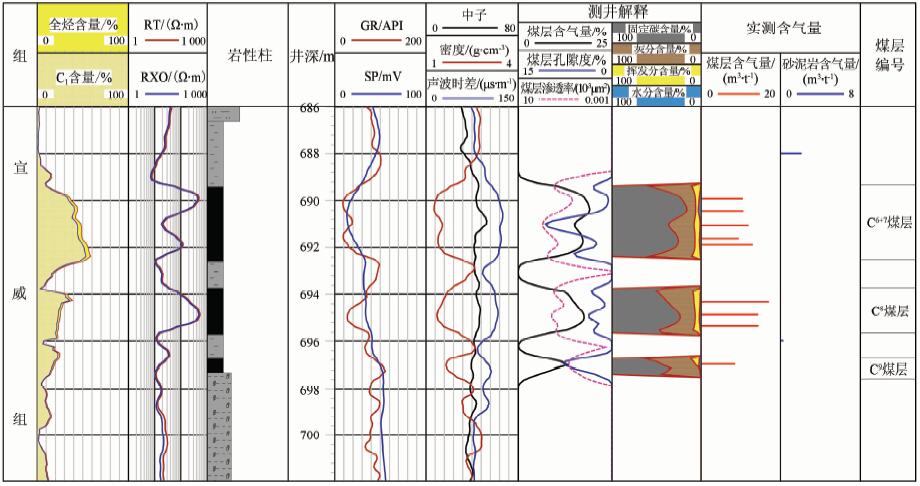The image size is (920, 486).
Task: Select the GR/API curve header
Action: click(x=380, y=22)
